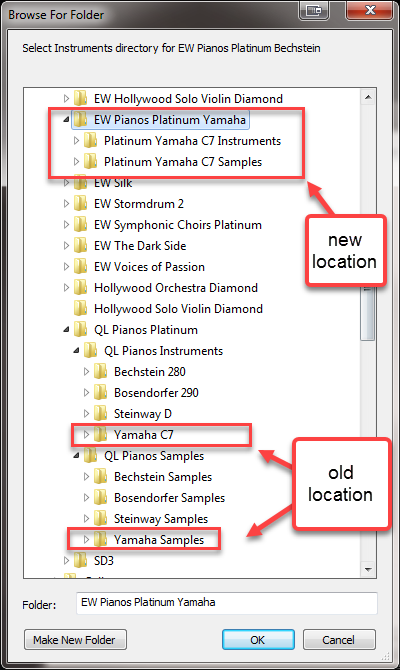Expand Bechstein 280 folder arrow
The width and height of the screenshot is (401, 670).
pyautogui.click(x=86, y=371)
